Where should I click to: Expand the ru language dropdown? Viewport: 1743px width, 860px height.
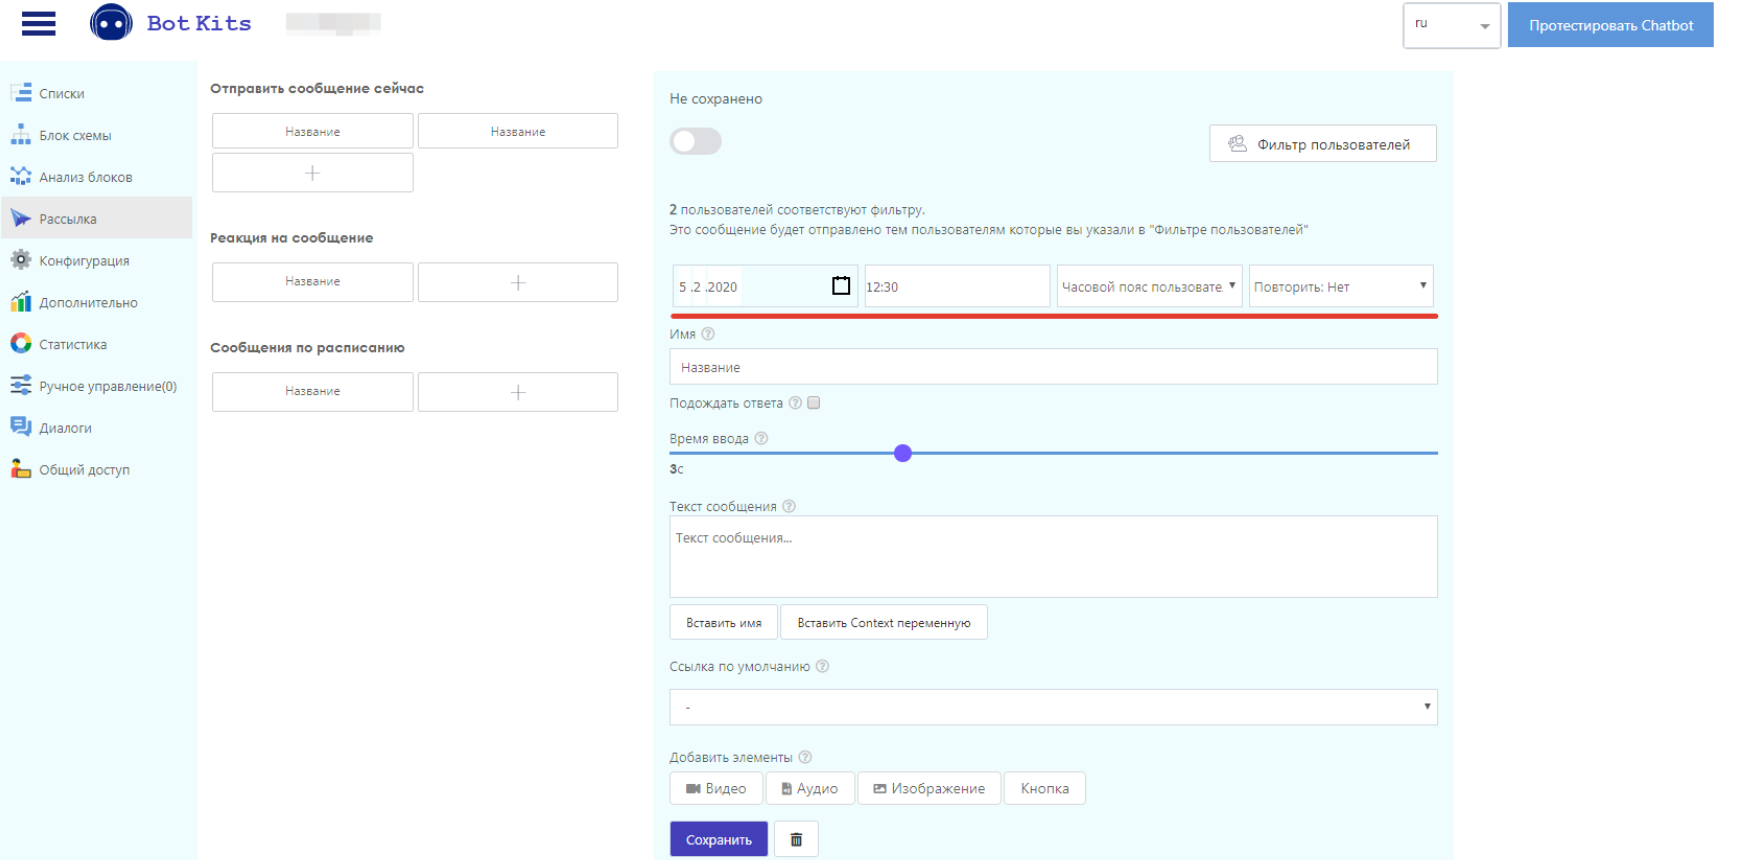pyautogui.click(x=1451, y=25)
